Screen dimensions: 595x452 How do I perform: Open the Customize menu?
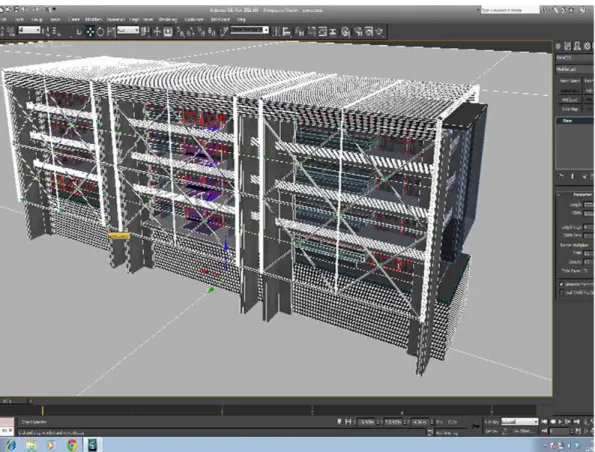pos(194,19)
